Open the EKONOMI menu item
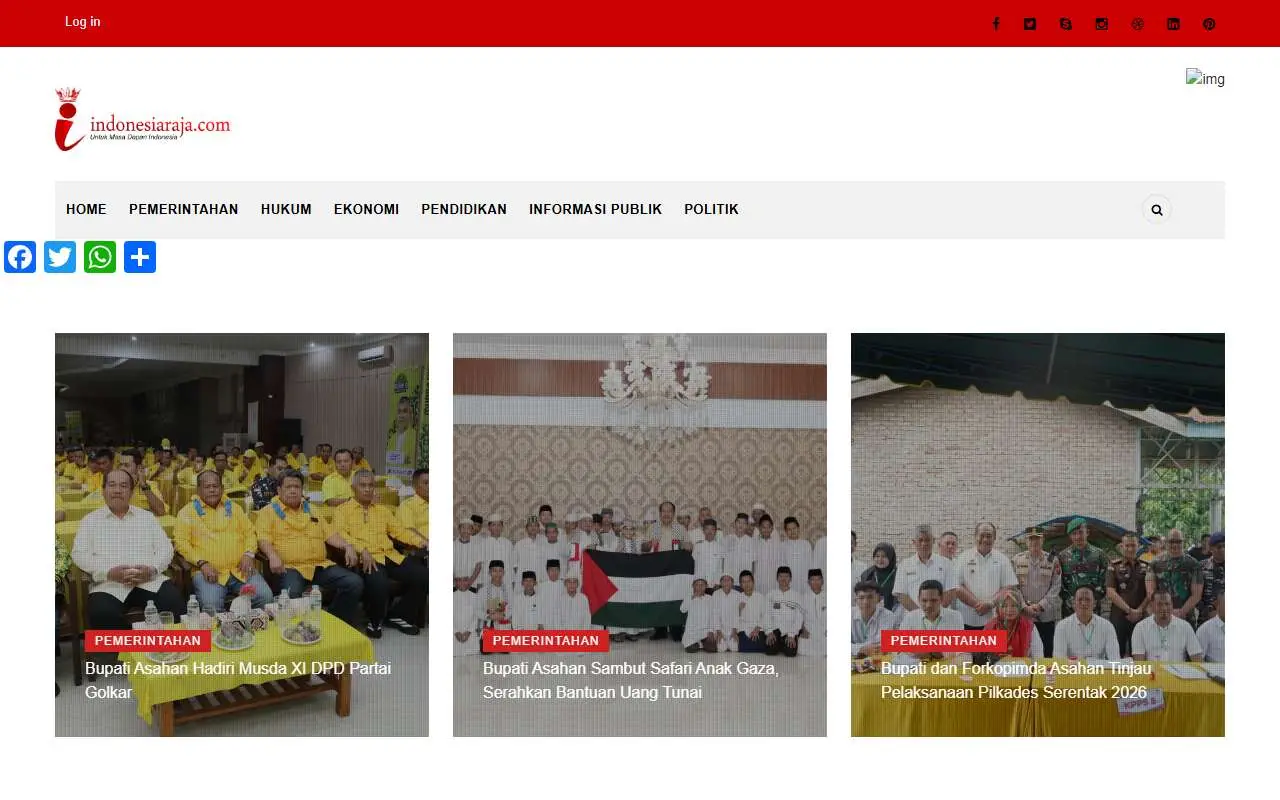This screenshot has height=800, width=1280. point(366,209)
